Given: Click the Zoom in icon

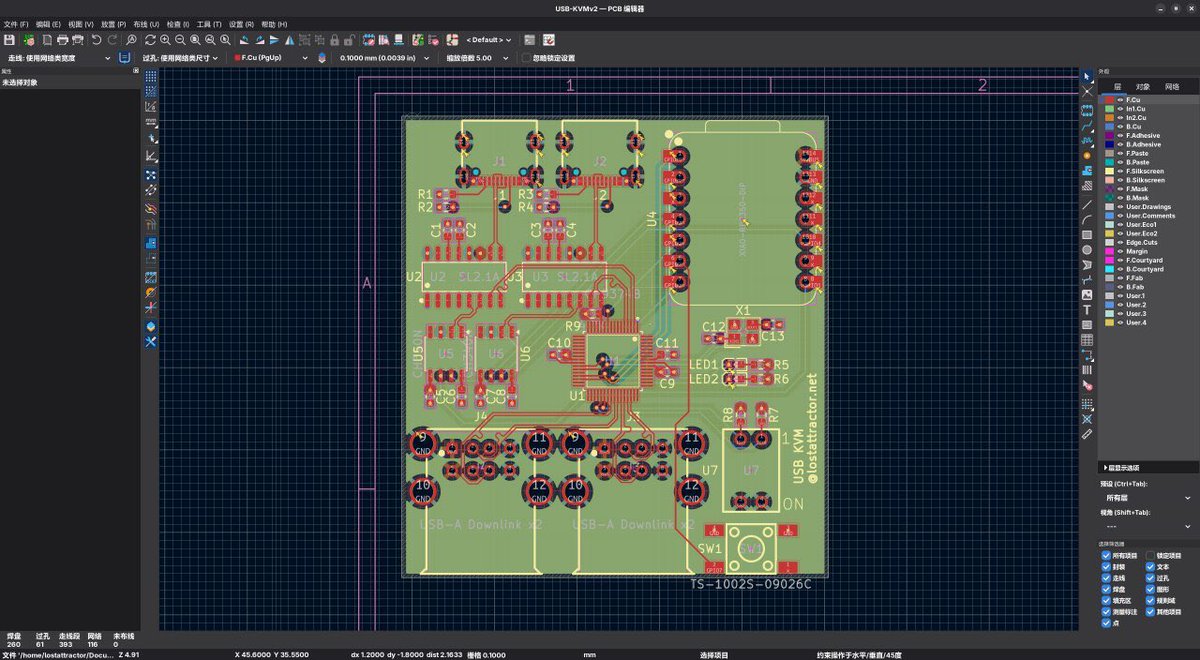Looking at the screenshot, I should 165,40.
